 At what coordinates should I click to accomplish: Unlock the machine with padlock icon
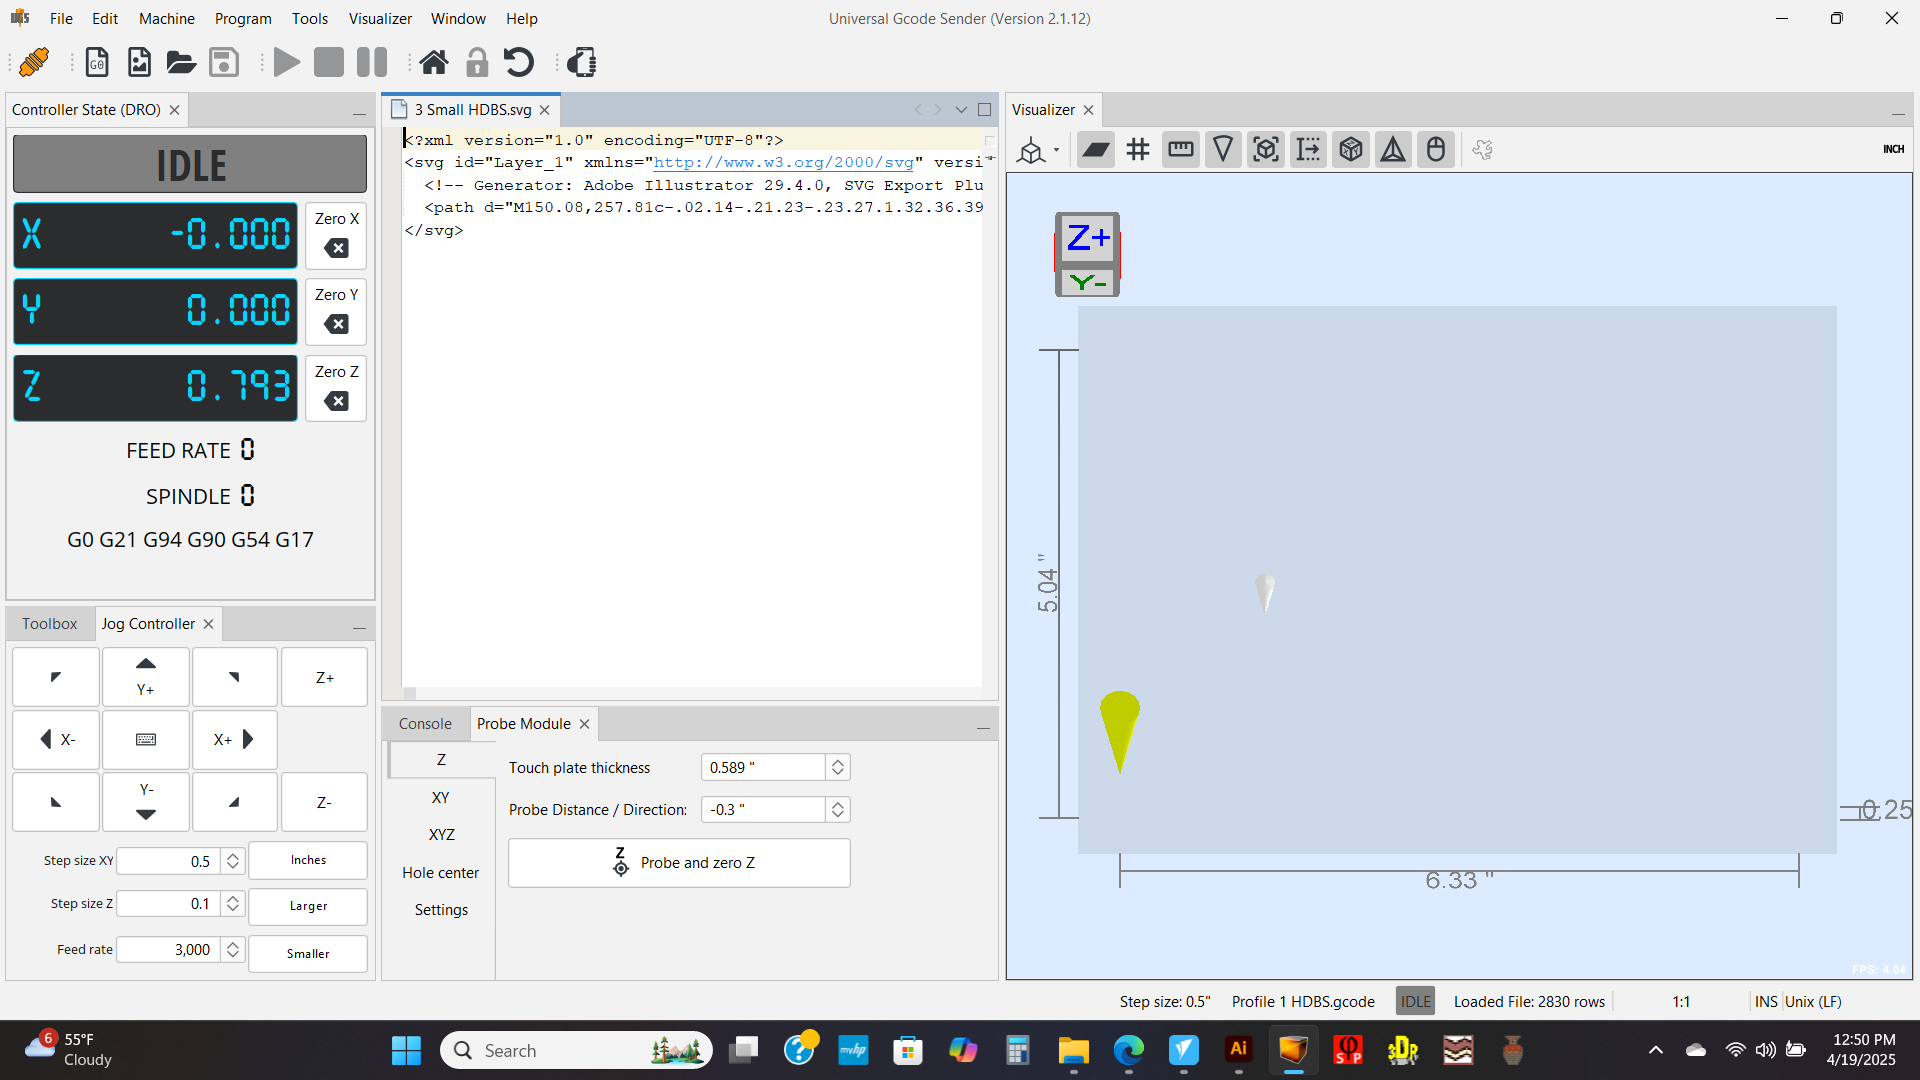click(x=477, y=62)
